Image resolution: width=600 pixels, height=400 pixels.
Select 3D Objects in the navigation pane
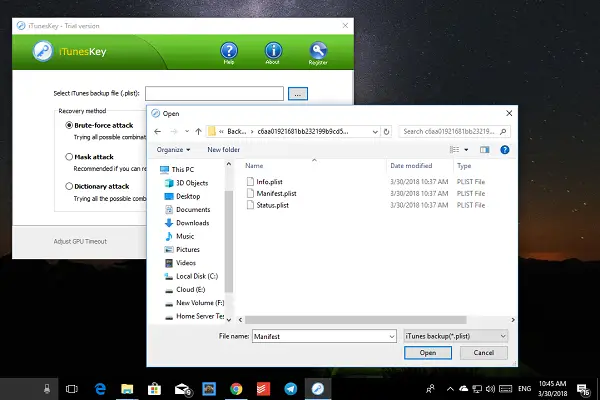[192, 183]
